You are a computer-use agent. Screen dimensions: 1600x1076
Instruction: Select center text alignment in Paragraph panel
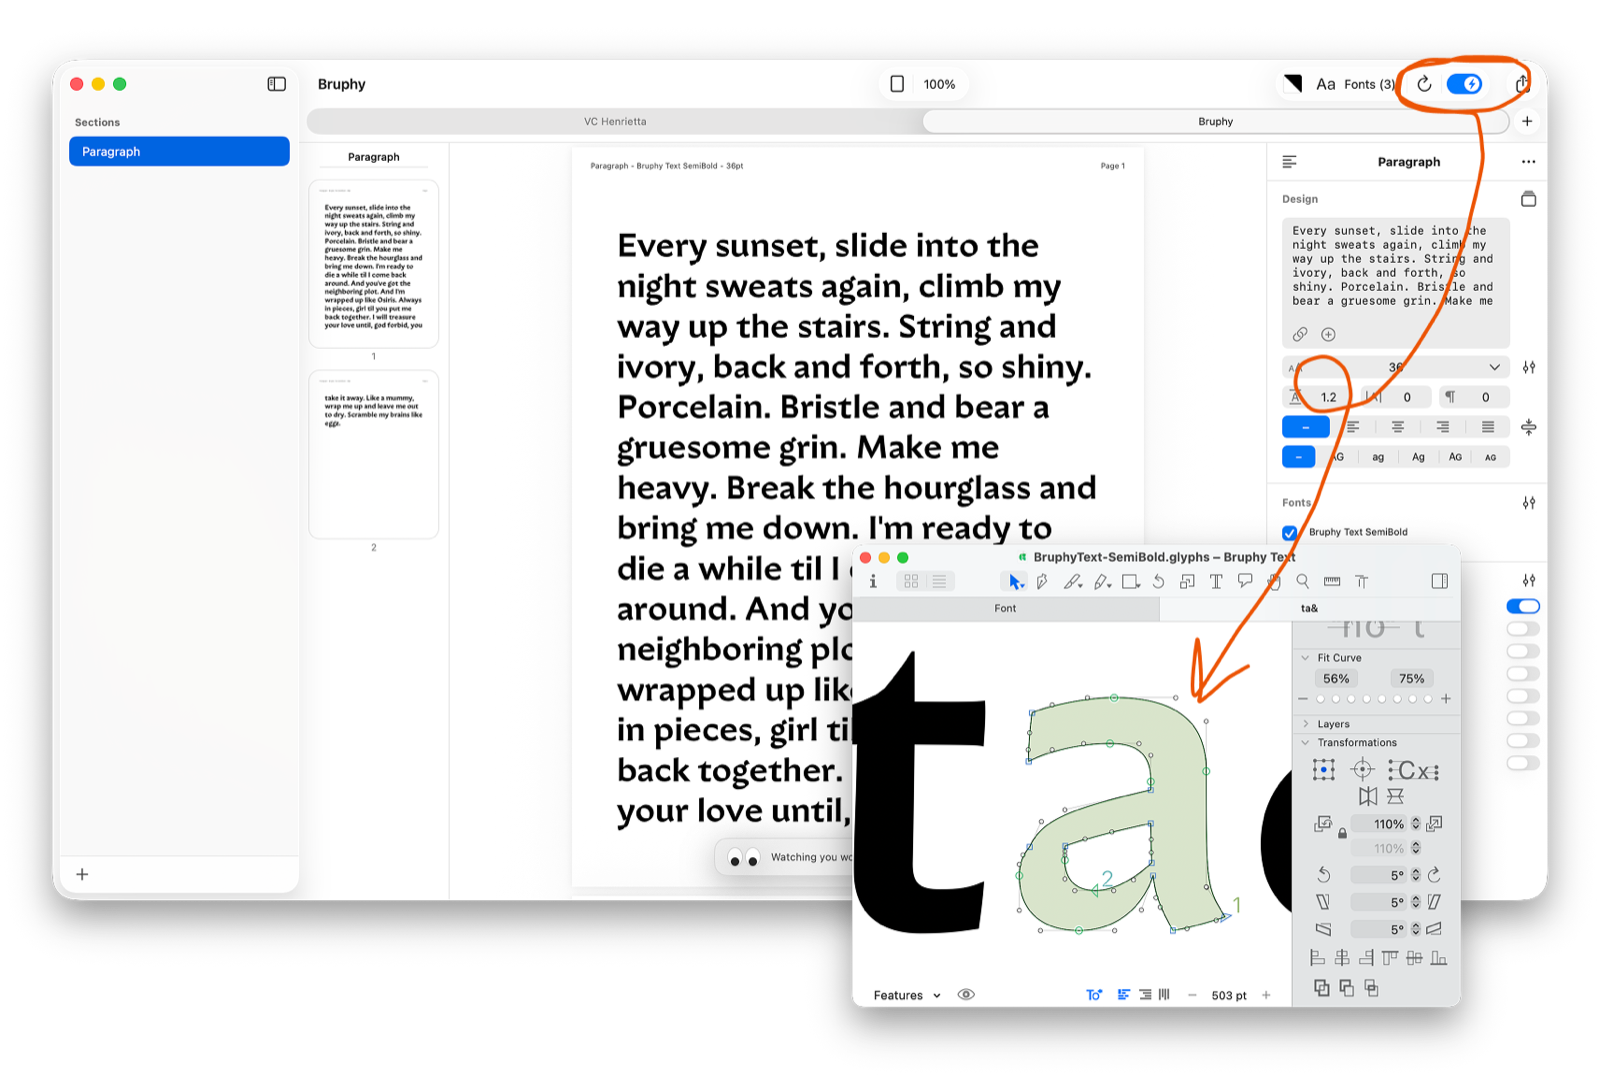pyautogui.click(x=1398, y=427)
